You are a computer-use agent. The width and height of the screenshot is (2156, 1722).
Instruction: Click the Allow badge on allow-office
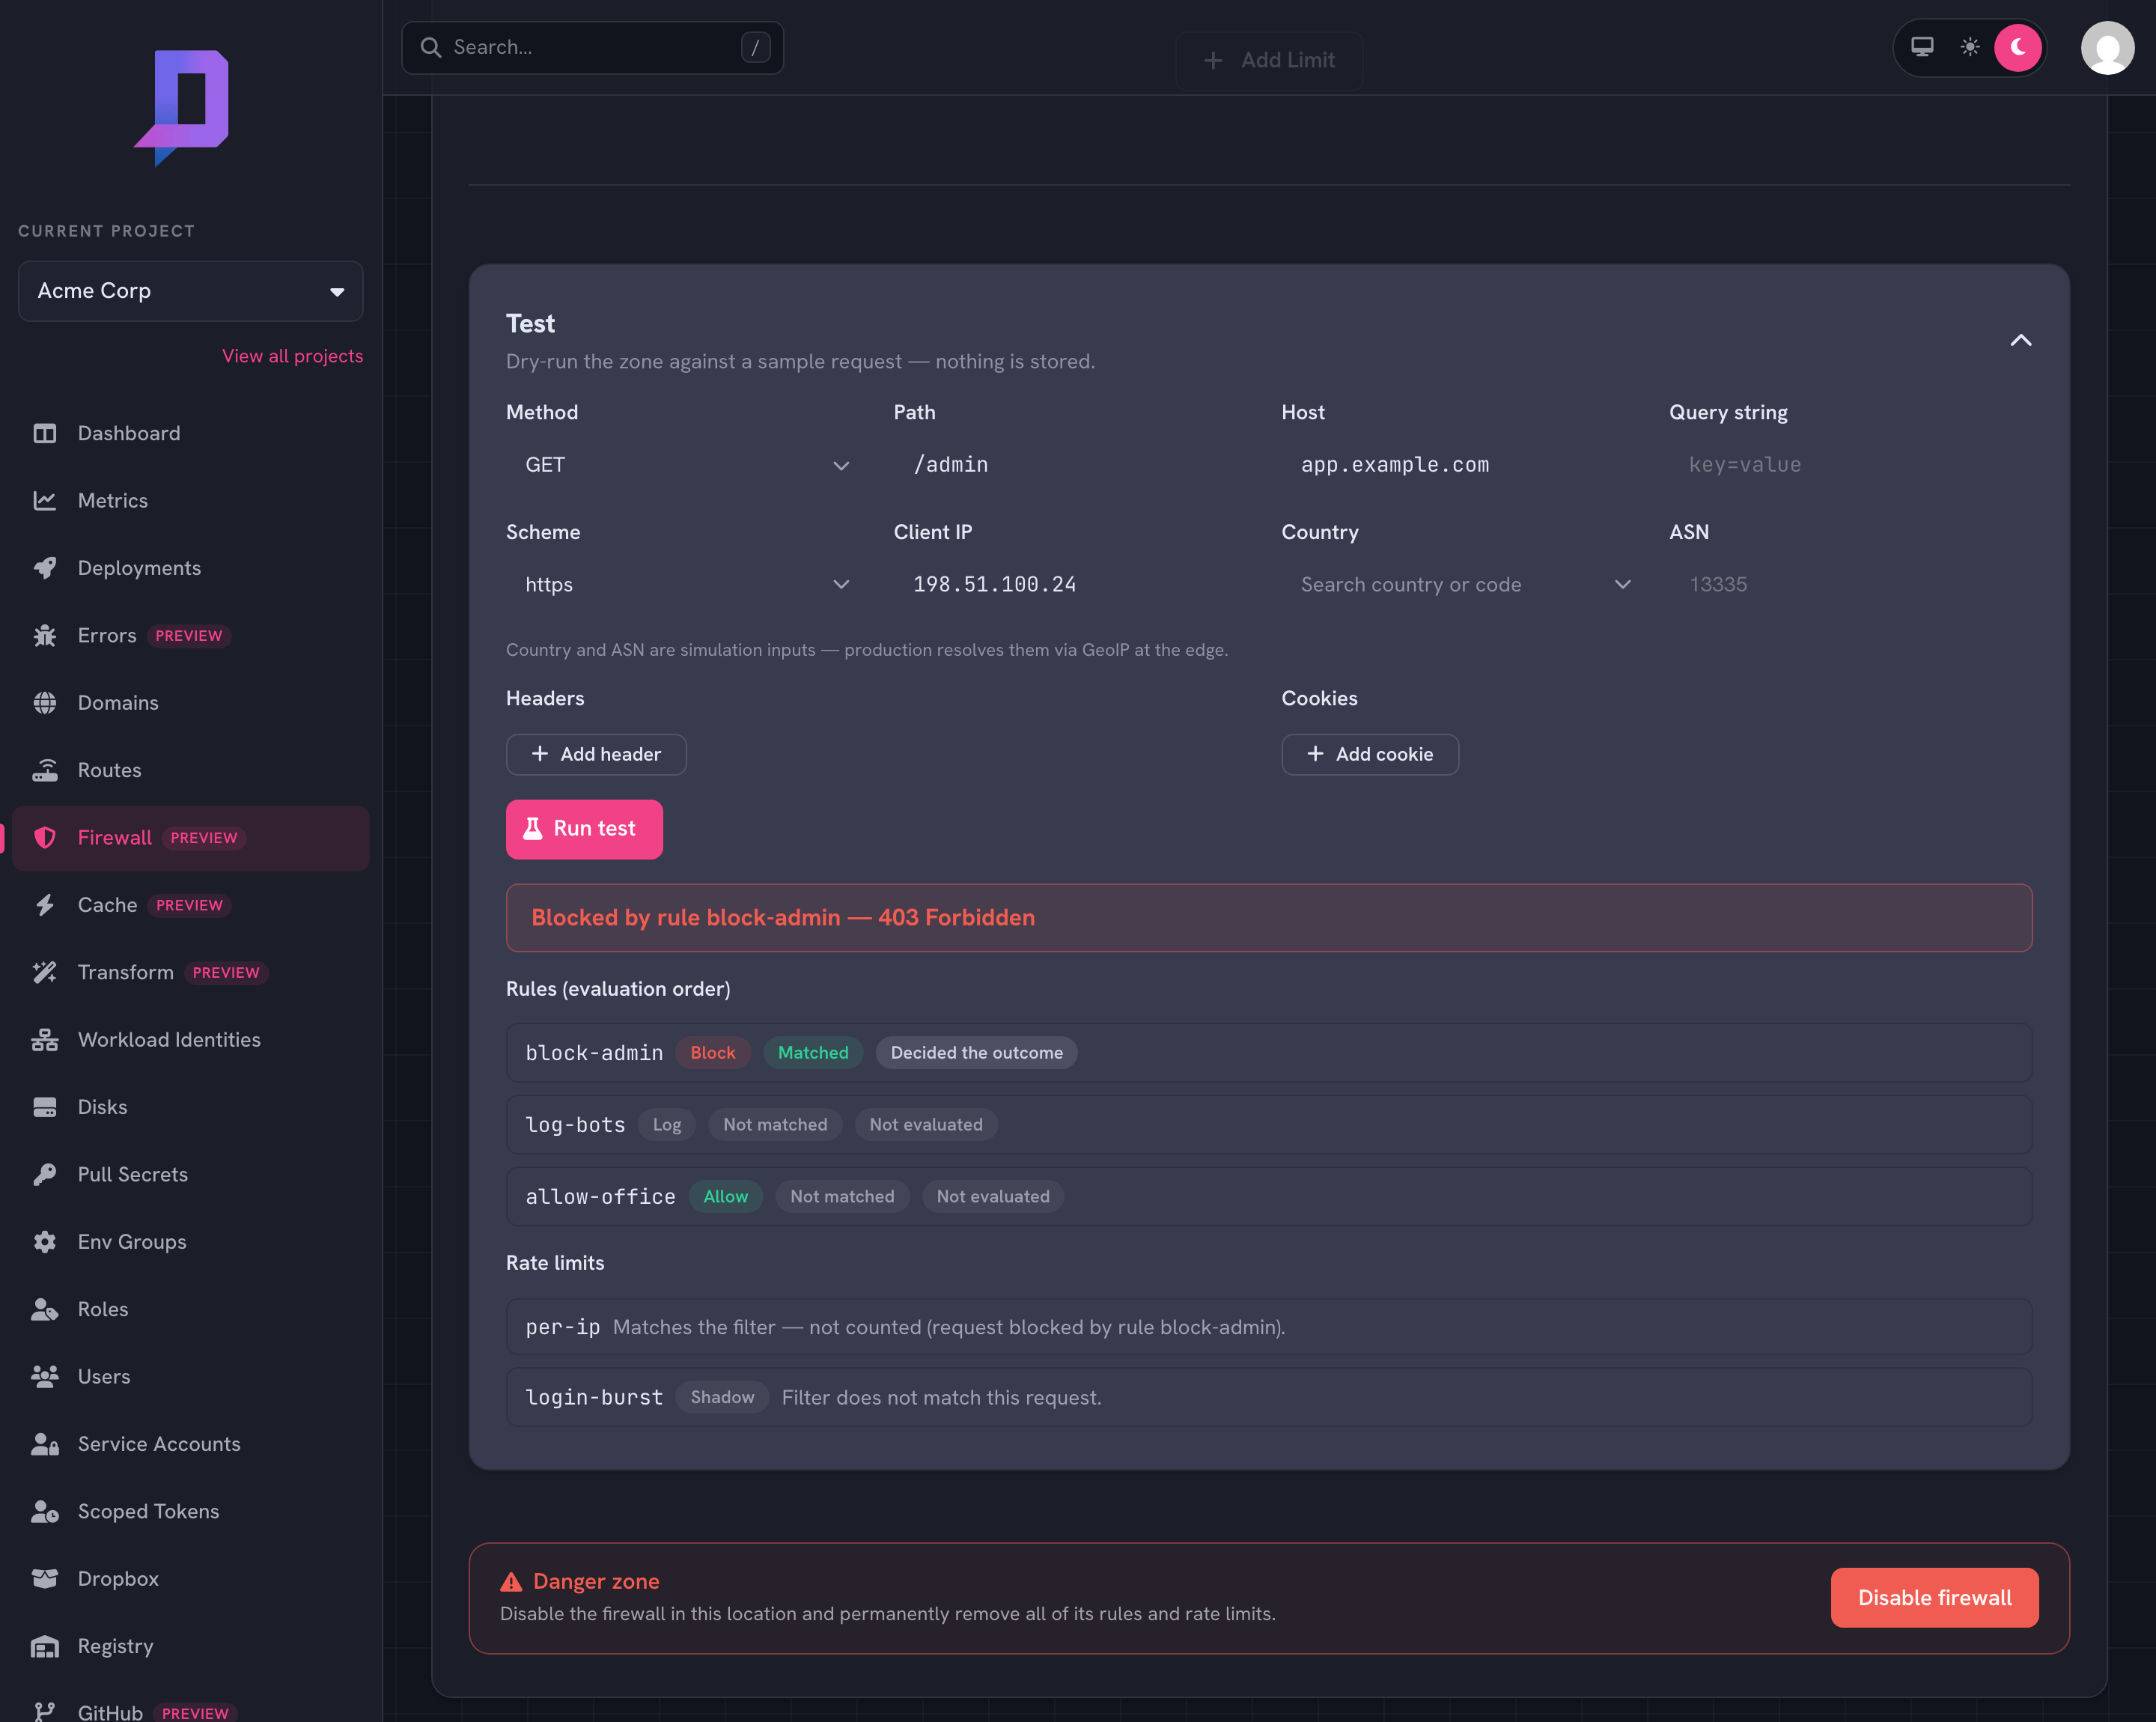[x=725, y=1197]
